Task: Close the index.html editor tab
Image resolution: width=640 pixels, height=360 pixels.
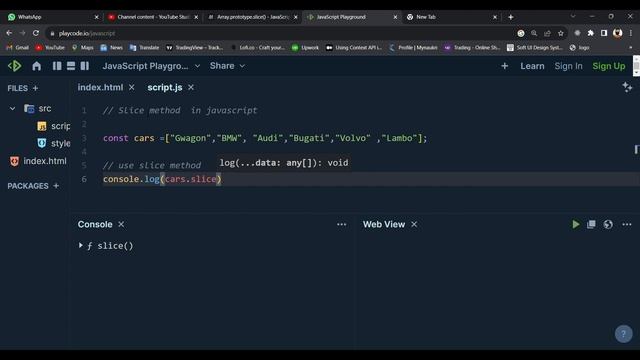Action: [131, 88]
